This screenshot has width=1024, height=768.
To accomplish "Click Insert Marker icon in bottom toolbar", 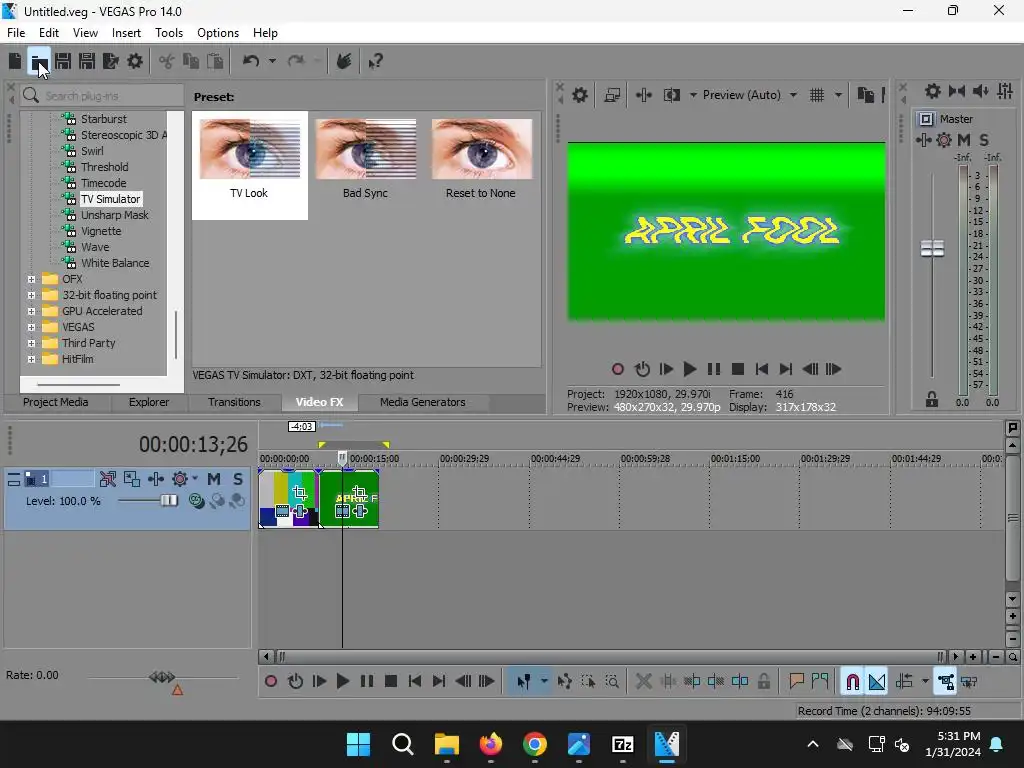I will tap(796, 682).
